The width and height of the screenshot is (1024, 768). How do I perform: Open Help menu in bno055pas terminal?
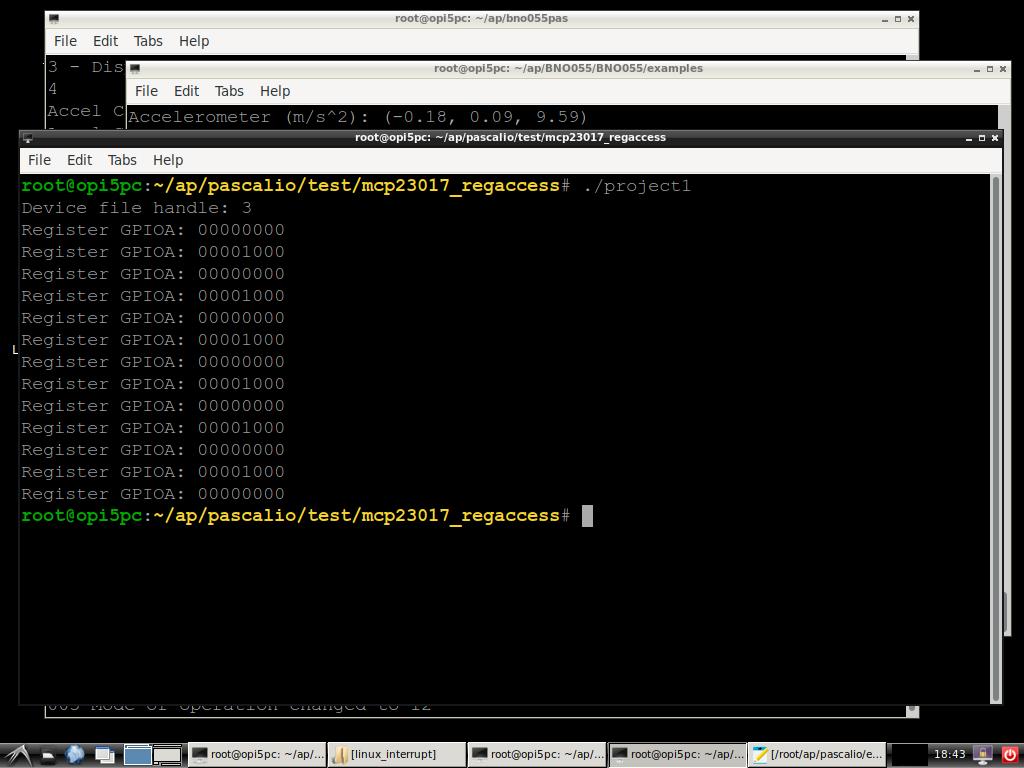pyautogui.click(x=194, y=41)
